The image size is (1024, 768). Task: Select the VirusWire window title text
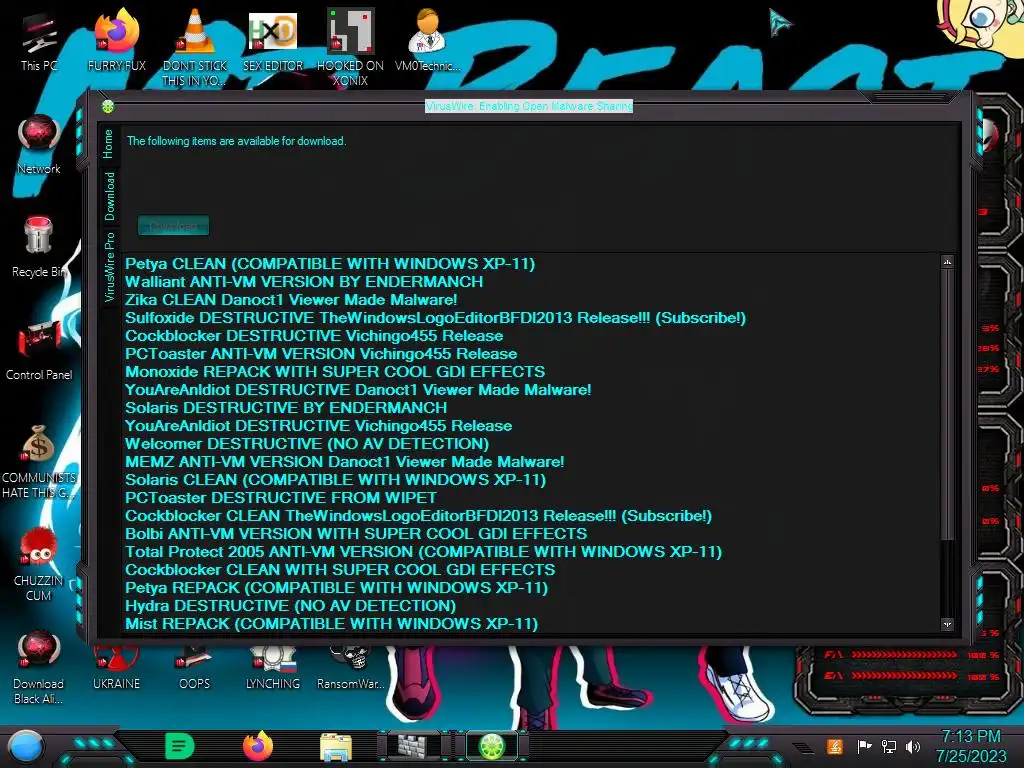(x=529, y=106)
